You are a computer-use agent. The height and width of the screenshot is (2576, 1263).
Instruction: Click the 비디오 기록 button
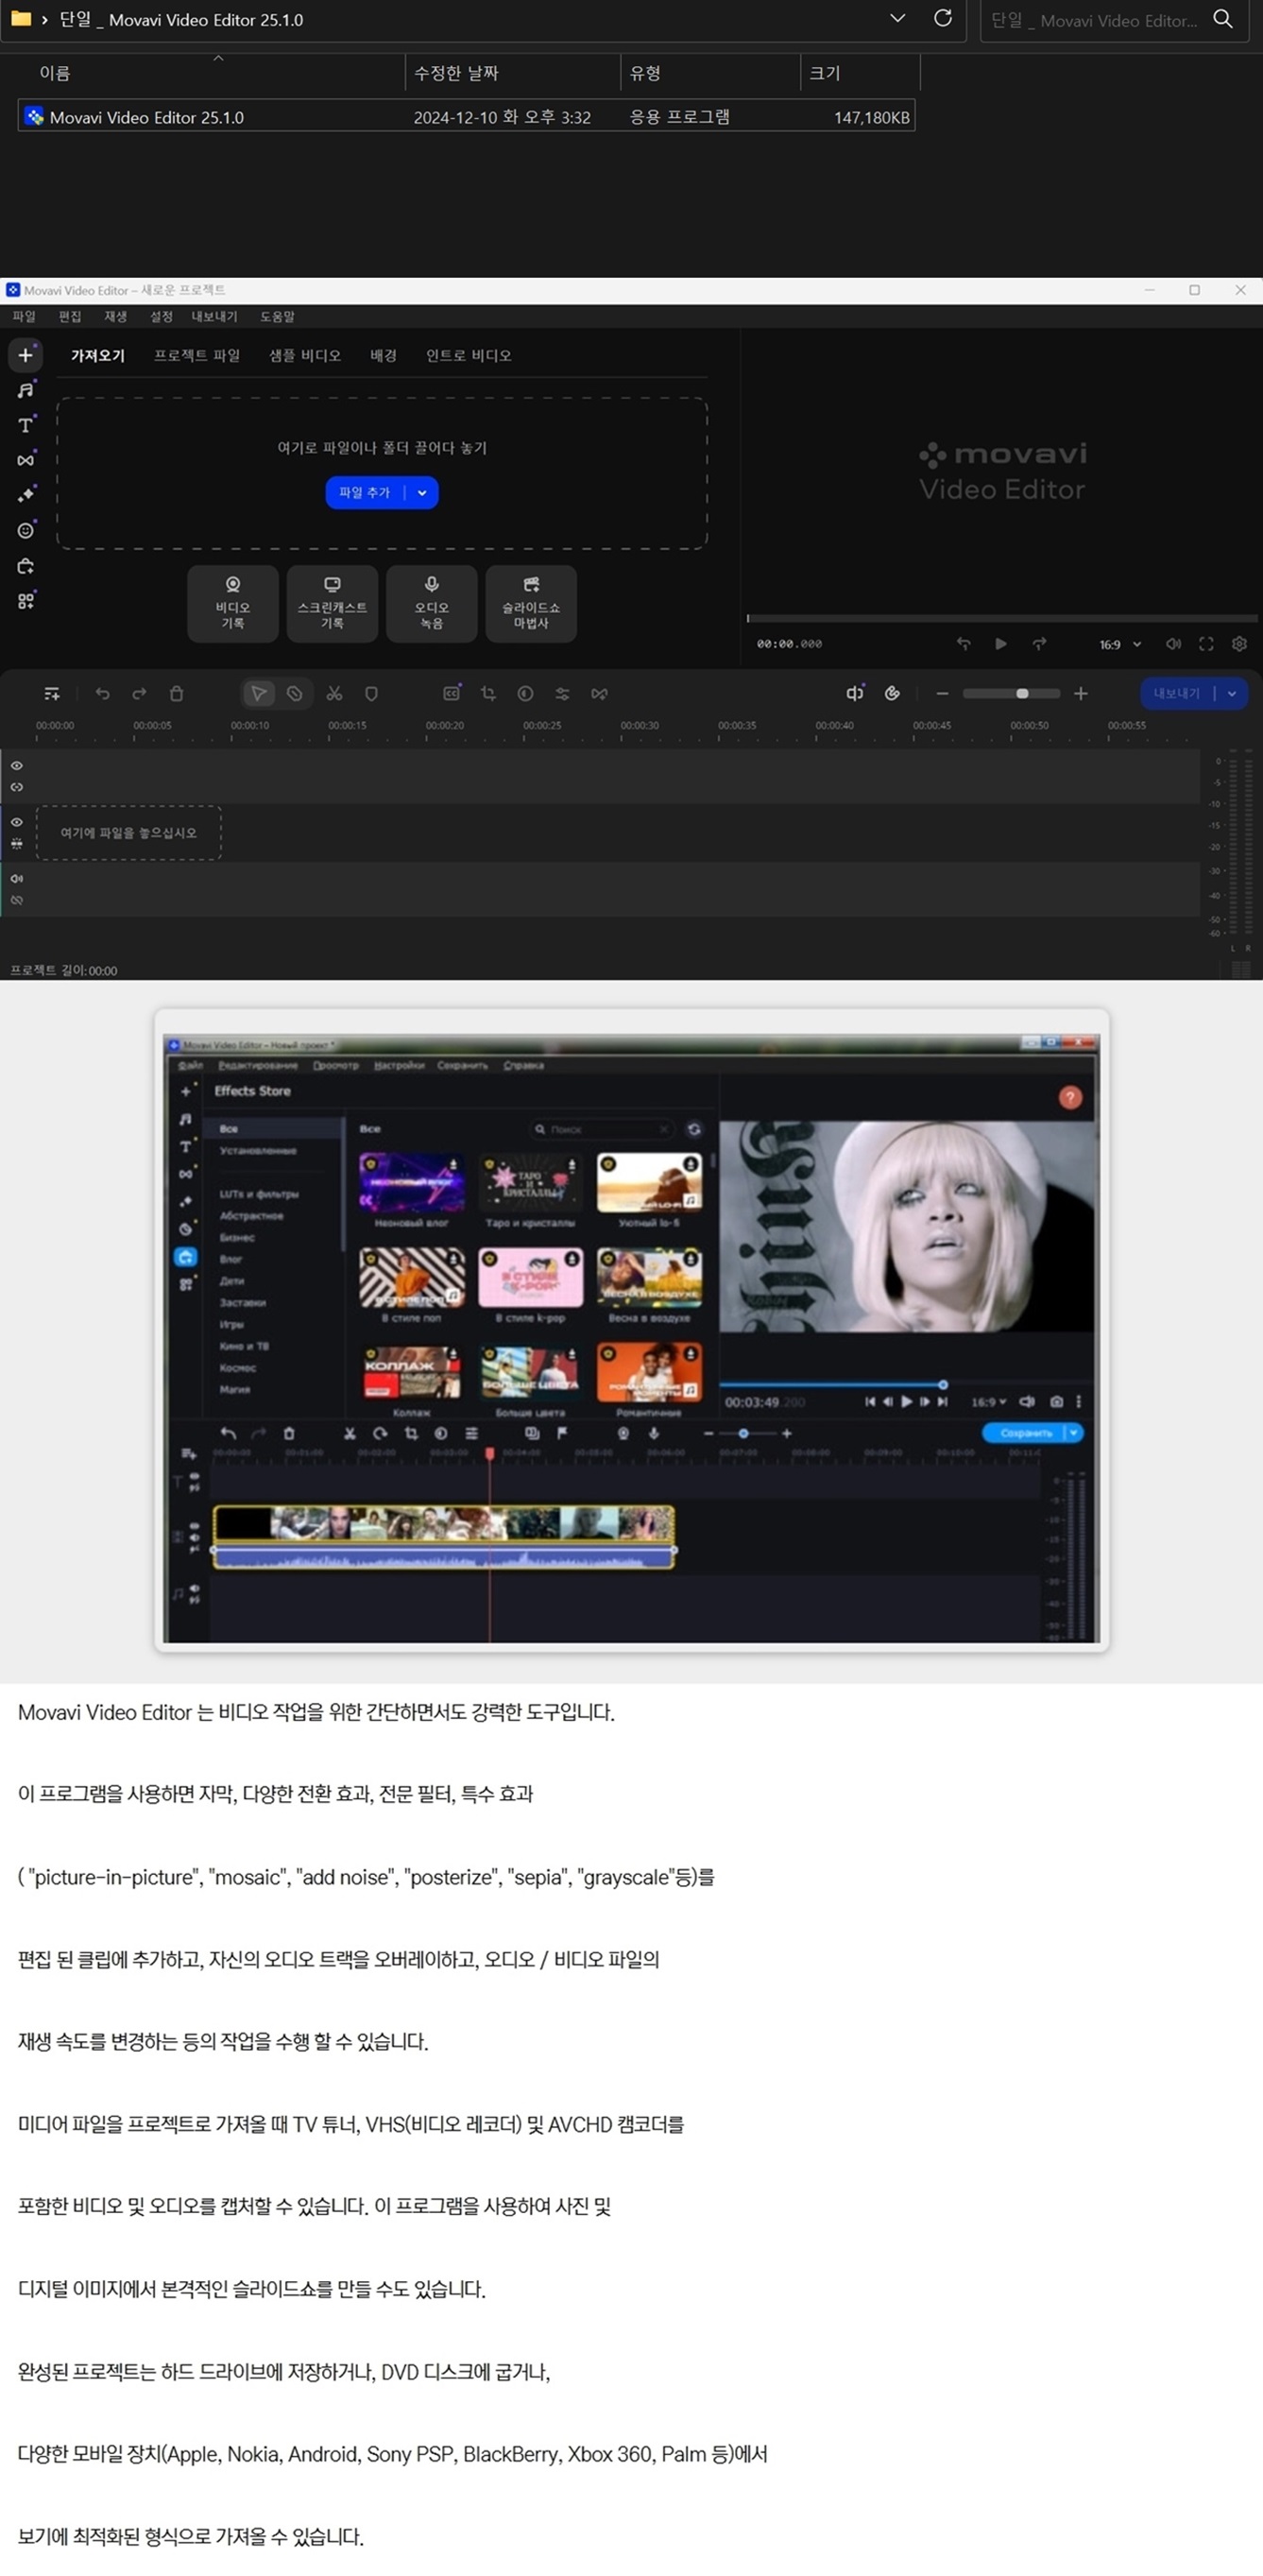coord(233,603)
